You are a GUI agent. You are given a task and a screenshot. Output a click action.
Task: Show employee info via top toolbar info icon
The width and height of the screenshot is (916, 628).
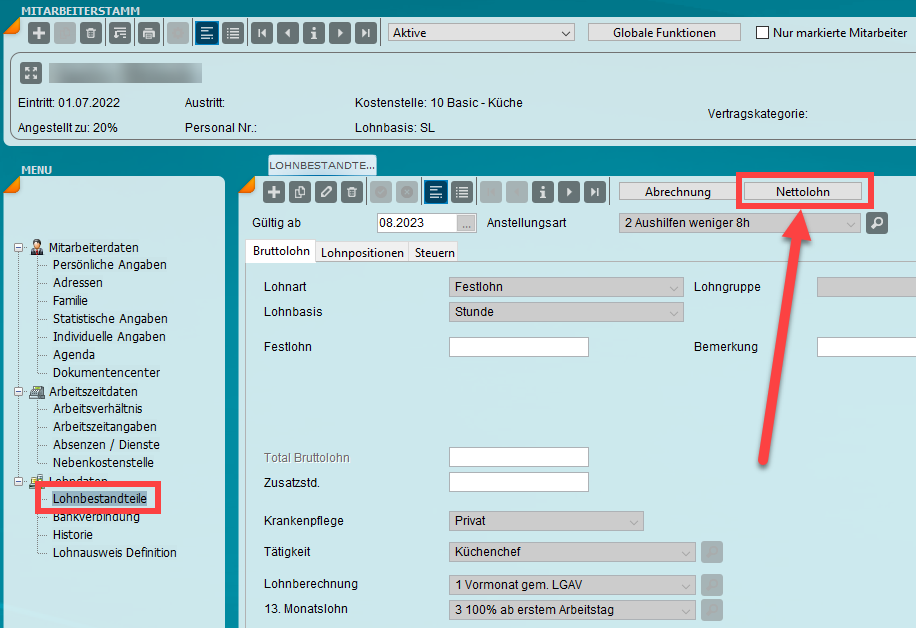click(314, 33)
